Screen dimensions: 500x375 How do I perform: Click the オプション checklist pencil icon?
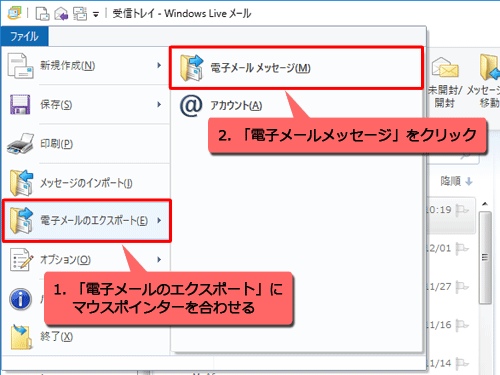[21, 259]
